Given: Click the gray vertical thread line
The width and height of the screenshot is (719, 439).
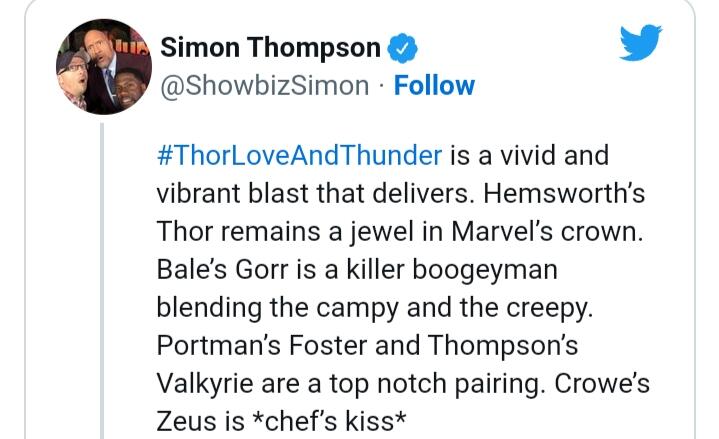Looking at the screenshot, I should click(x=102, y=281).
